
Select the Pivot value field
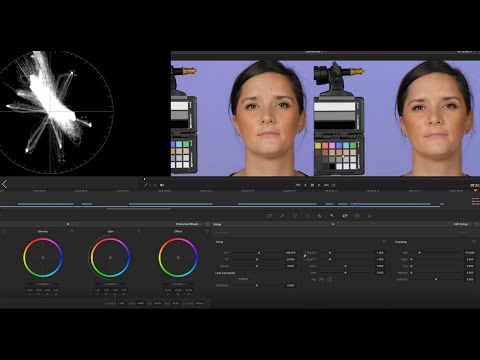click(x=140, y=303)
